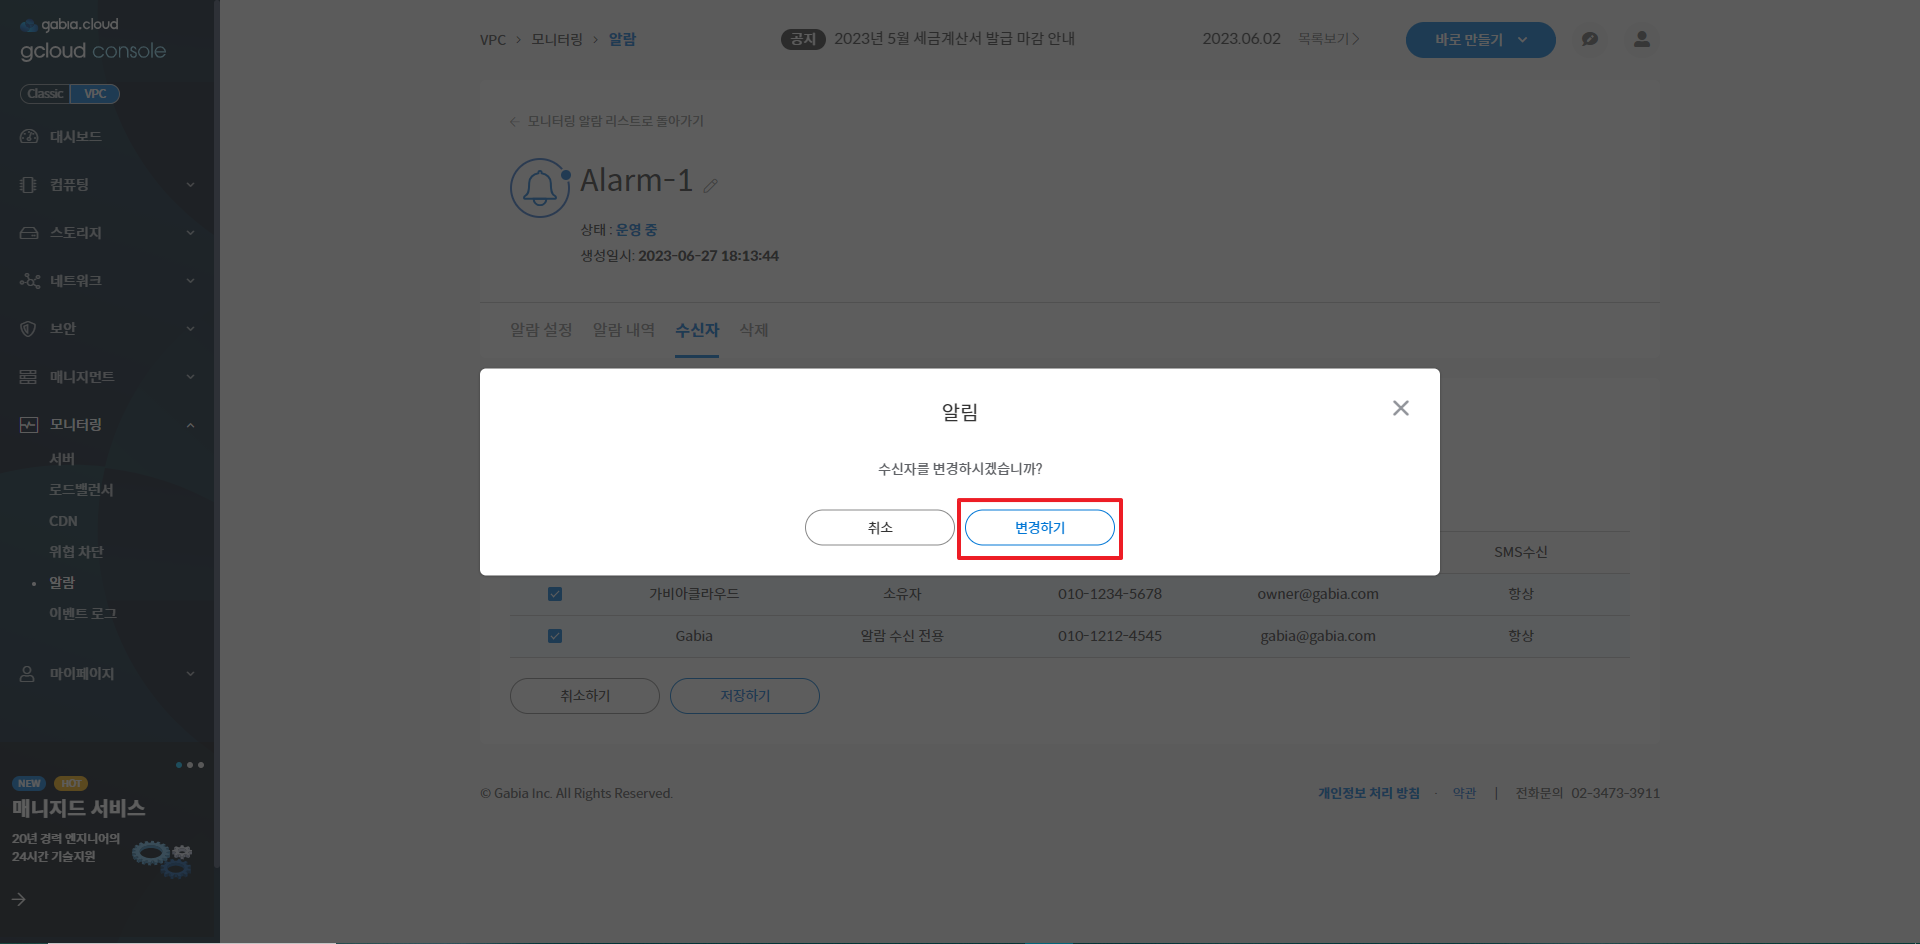Image resolution: width=1920 pixels, height=944 pixels.
Task: Open the 세금계산서 발급 마감 안내 notice
Action: coord(954,38)
